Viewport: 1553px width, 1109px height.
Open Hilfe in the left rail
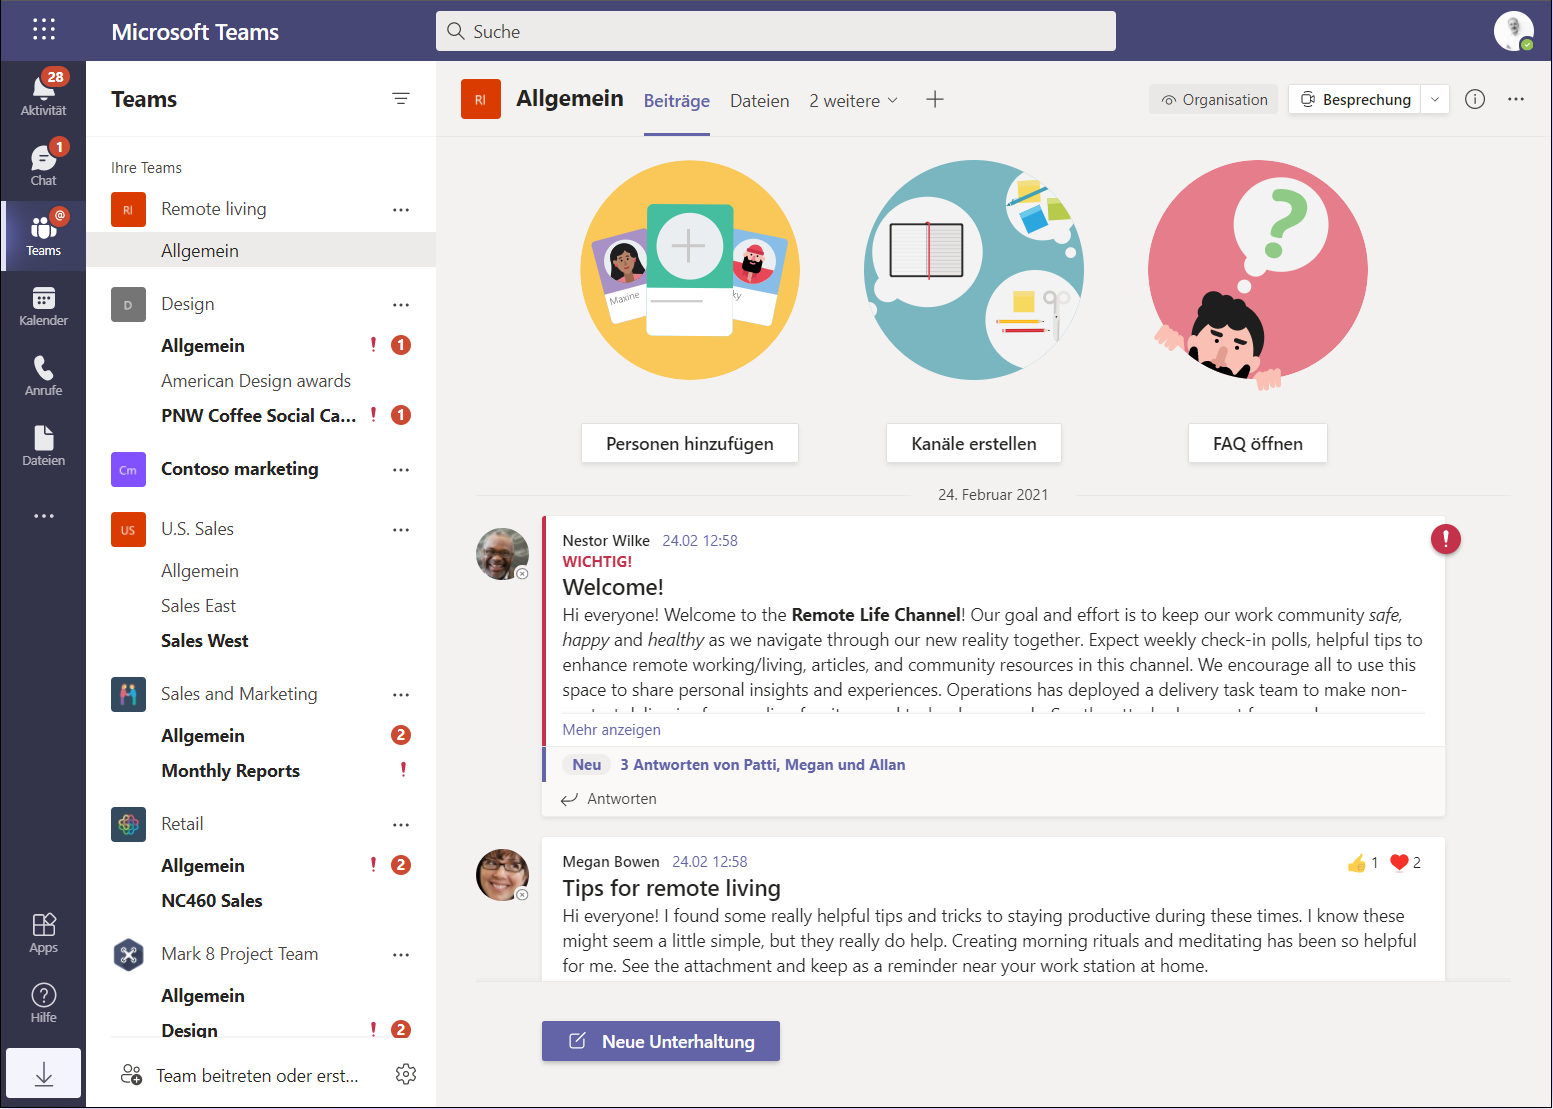point(43,1002)
